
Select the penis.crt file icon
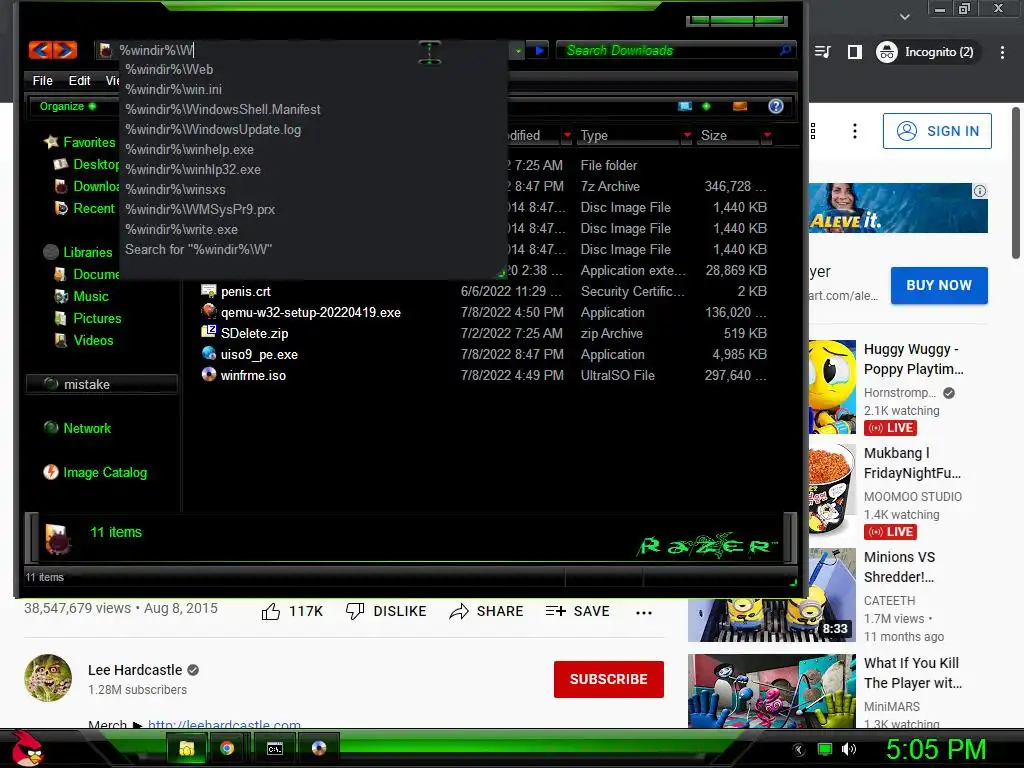tap(208, 291)
